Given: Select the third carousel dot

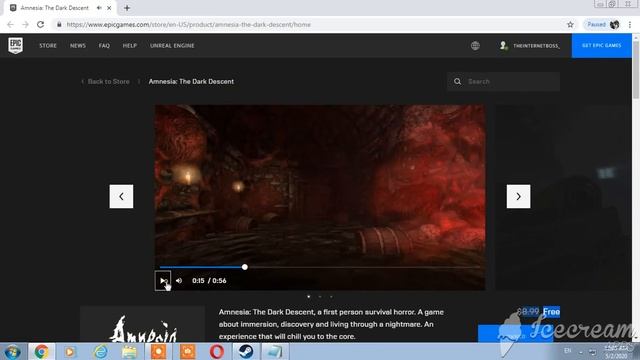Looking at the screenshot, I should click(331, 297).
